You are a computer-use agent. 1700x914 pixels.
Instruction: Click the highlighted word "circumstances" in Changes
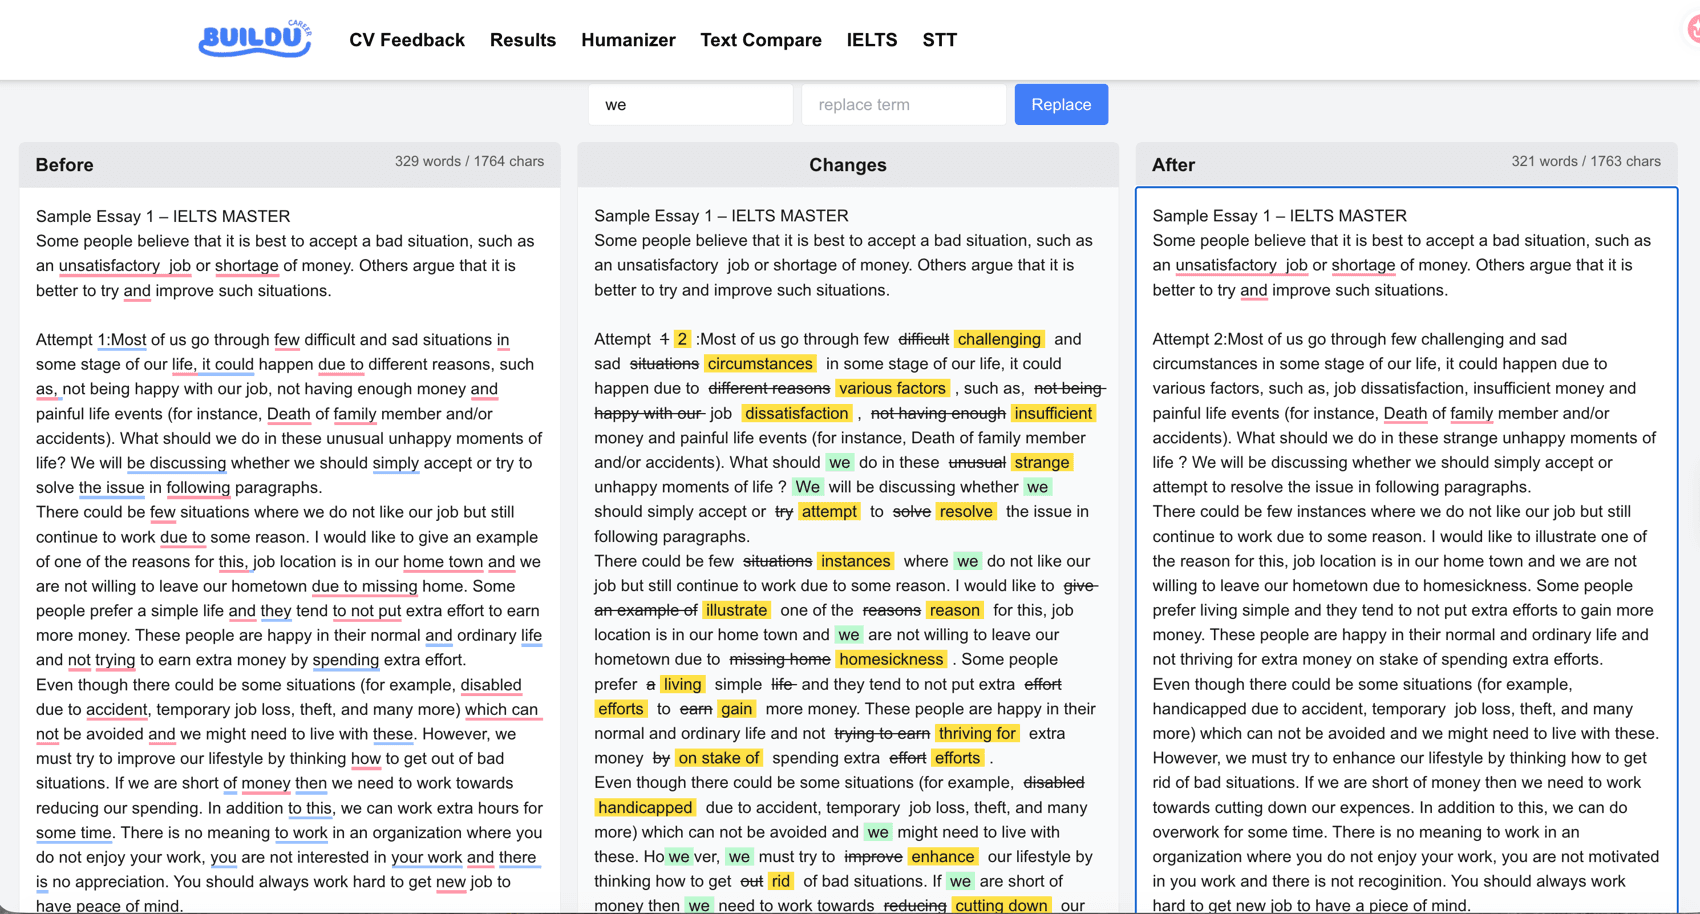coord(760,364)
